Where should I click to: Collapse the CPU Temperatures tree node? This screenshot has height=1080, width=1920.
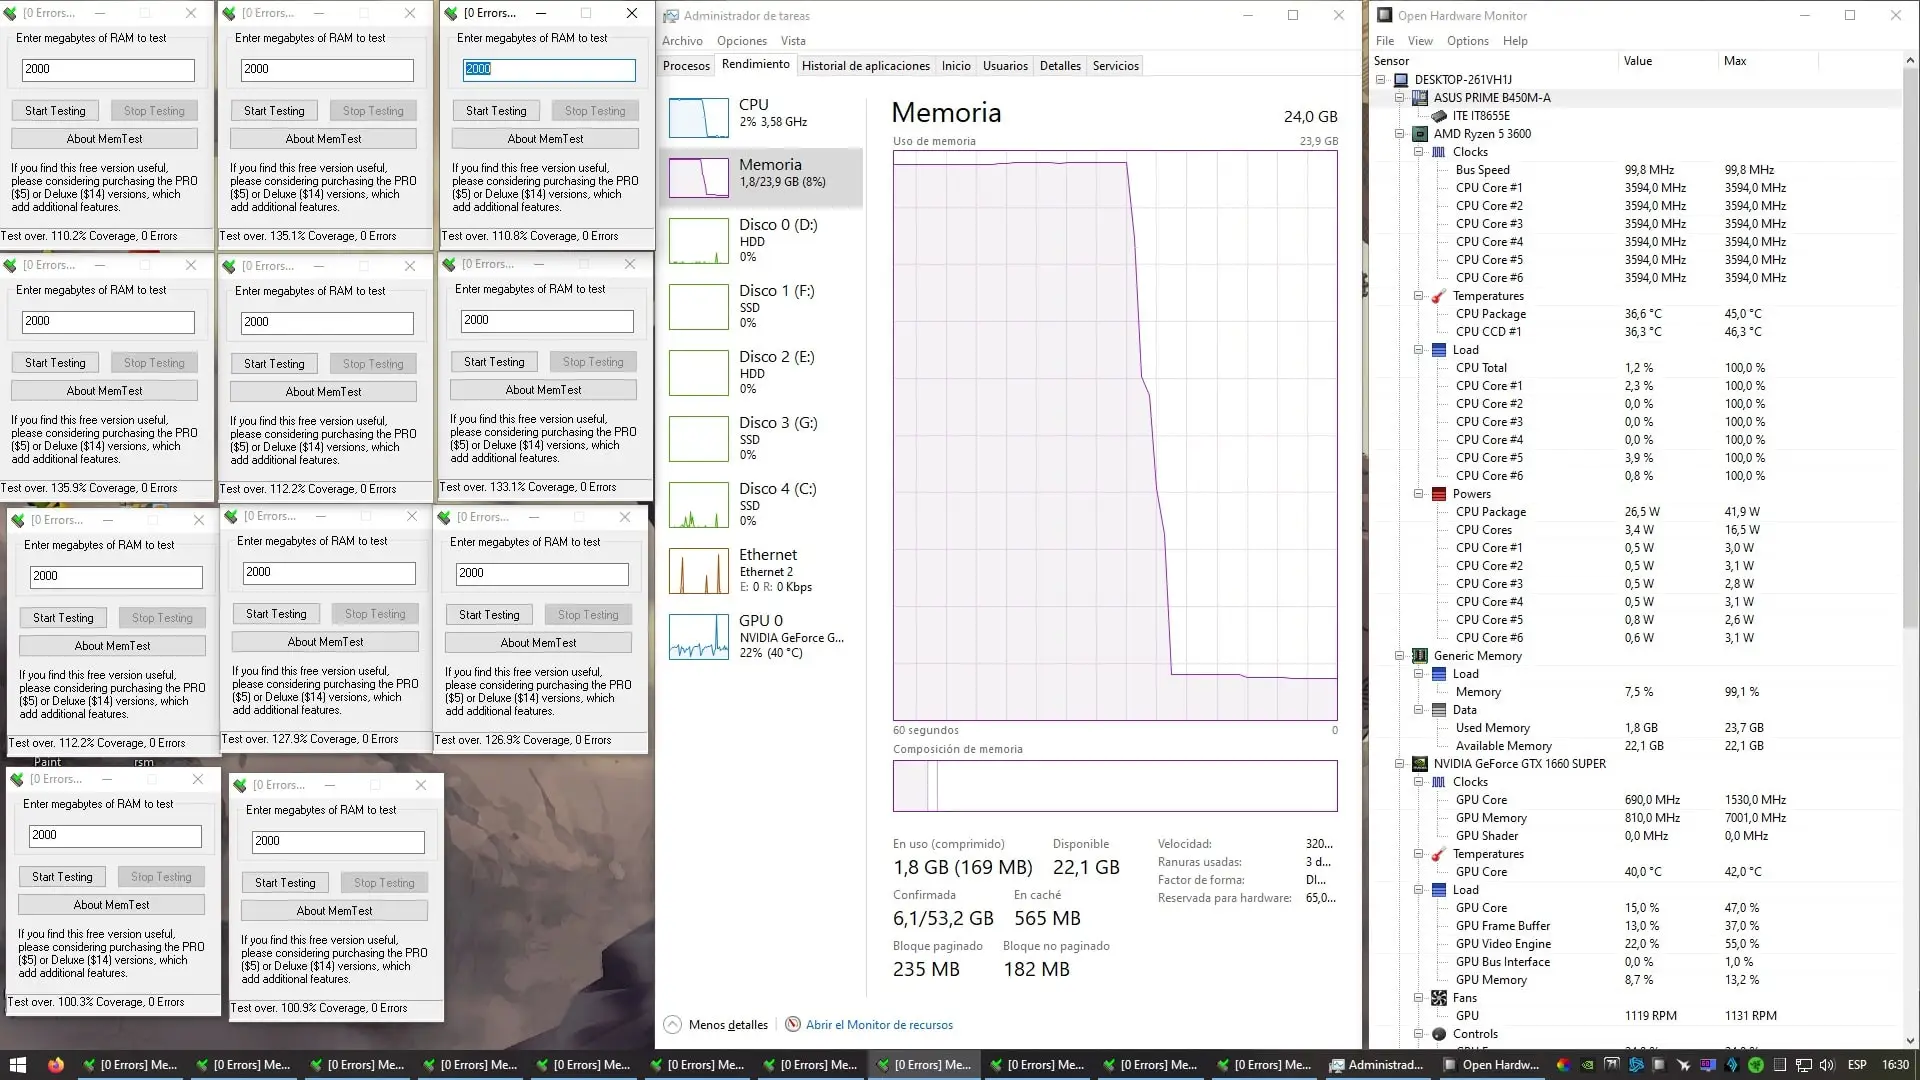(x=1418, y=296)
